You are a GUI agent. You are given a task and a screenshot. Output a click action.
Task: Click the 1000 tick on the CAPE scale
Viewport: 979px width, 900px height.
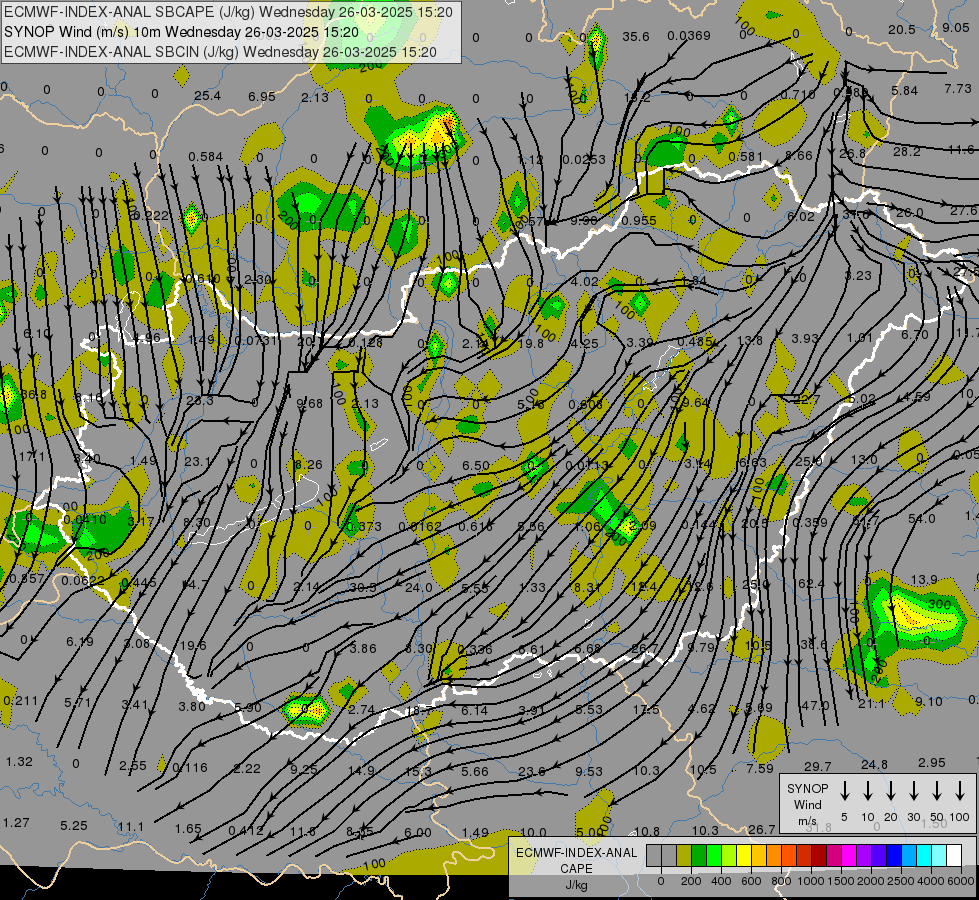click(x=810, y=881)
